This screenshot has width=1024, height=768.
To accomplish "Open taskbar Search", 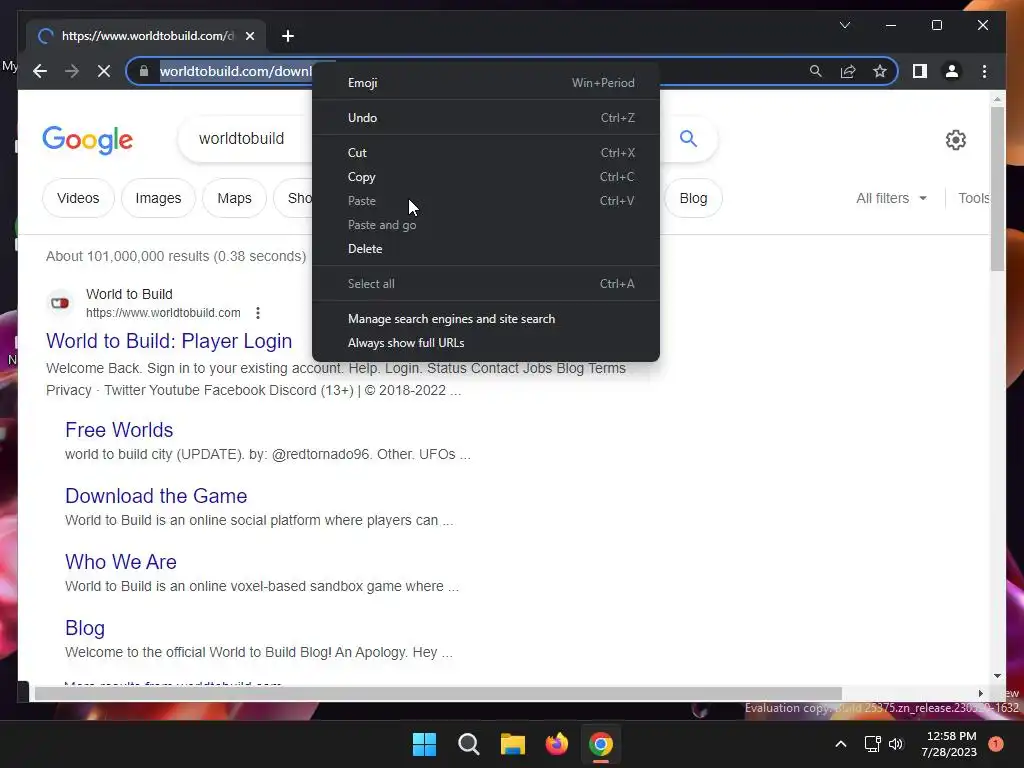I will tap(469, 744).
